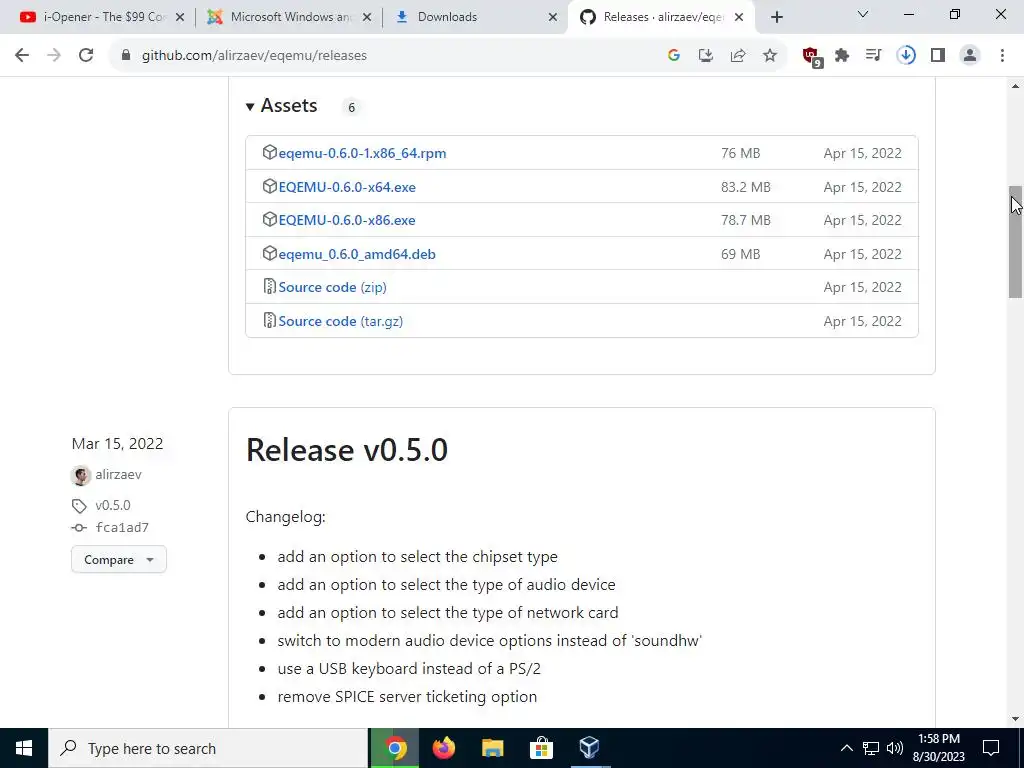Show Chrome downloads via blue arrow icon

pos(906,56)
